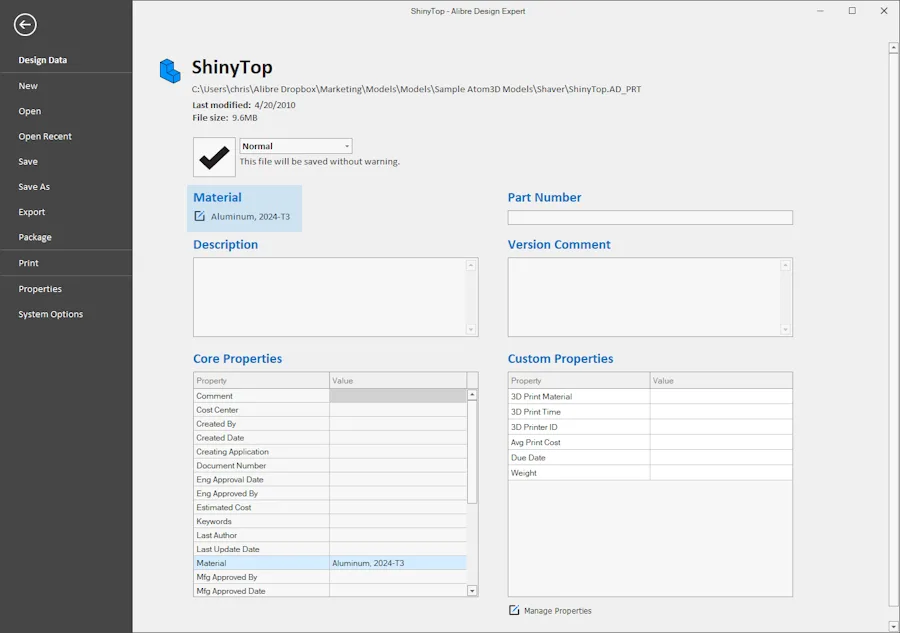The height and width of the screenshot is (633, 900).
Task: Click the Manage Properties link
Action: (557, 611)
